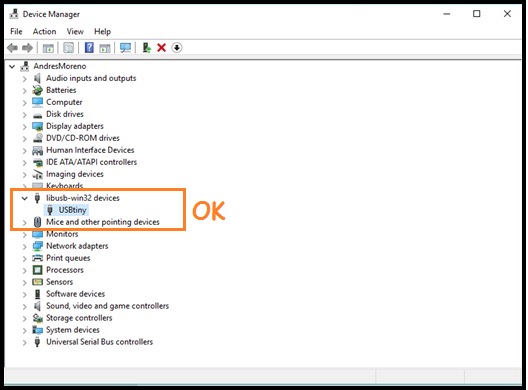Collapse the libusb-win32 devices category
Image resolution: width=528 pixels, height=390 pixels.
[24, 198]
